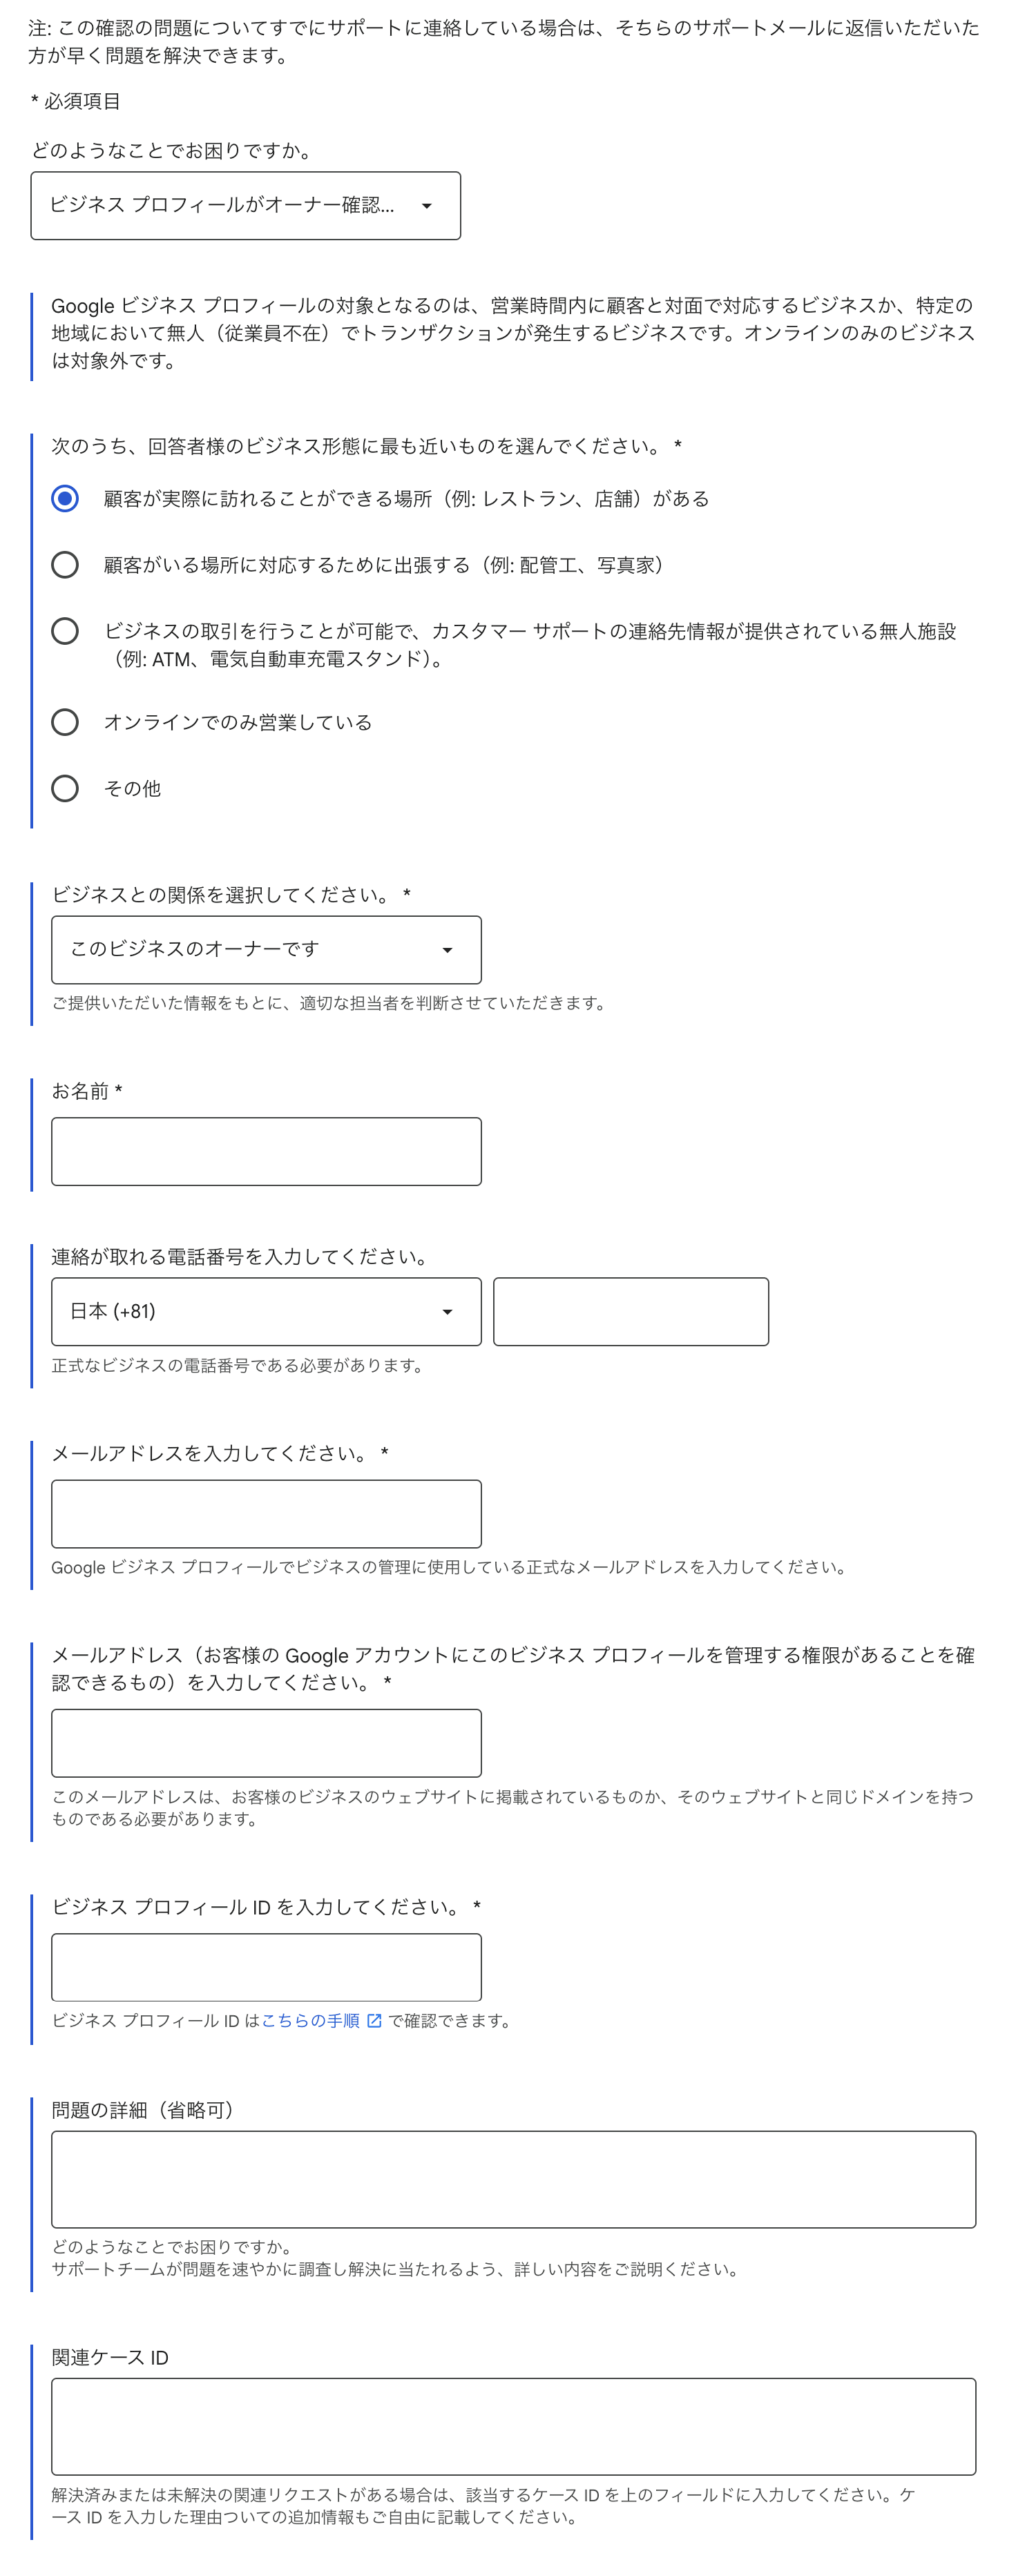
Task: Click the Google account email verification field
Action: 266,1743
